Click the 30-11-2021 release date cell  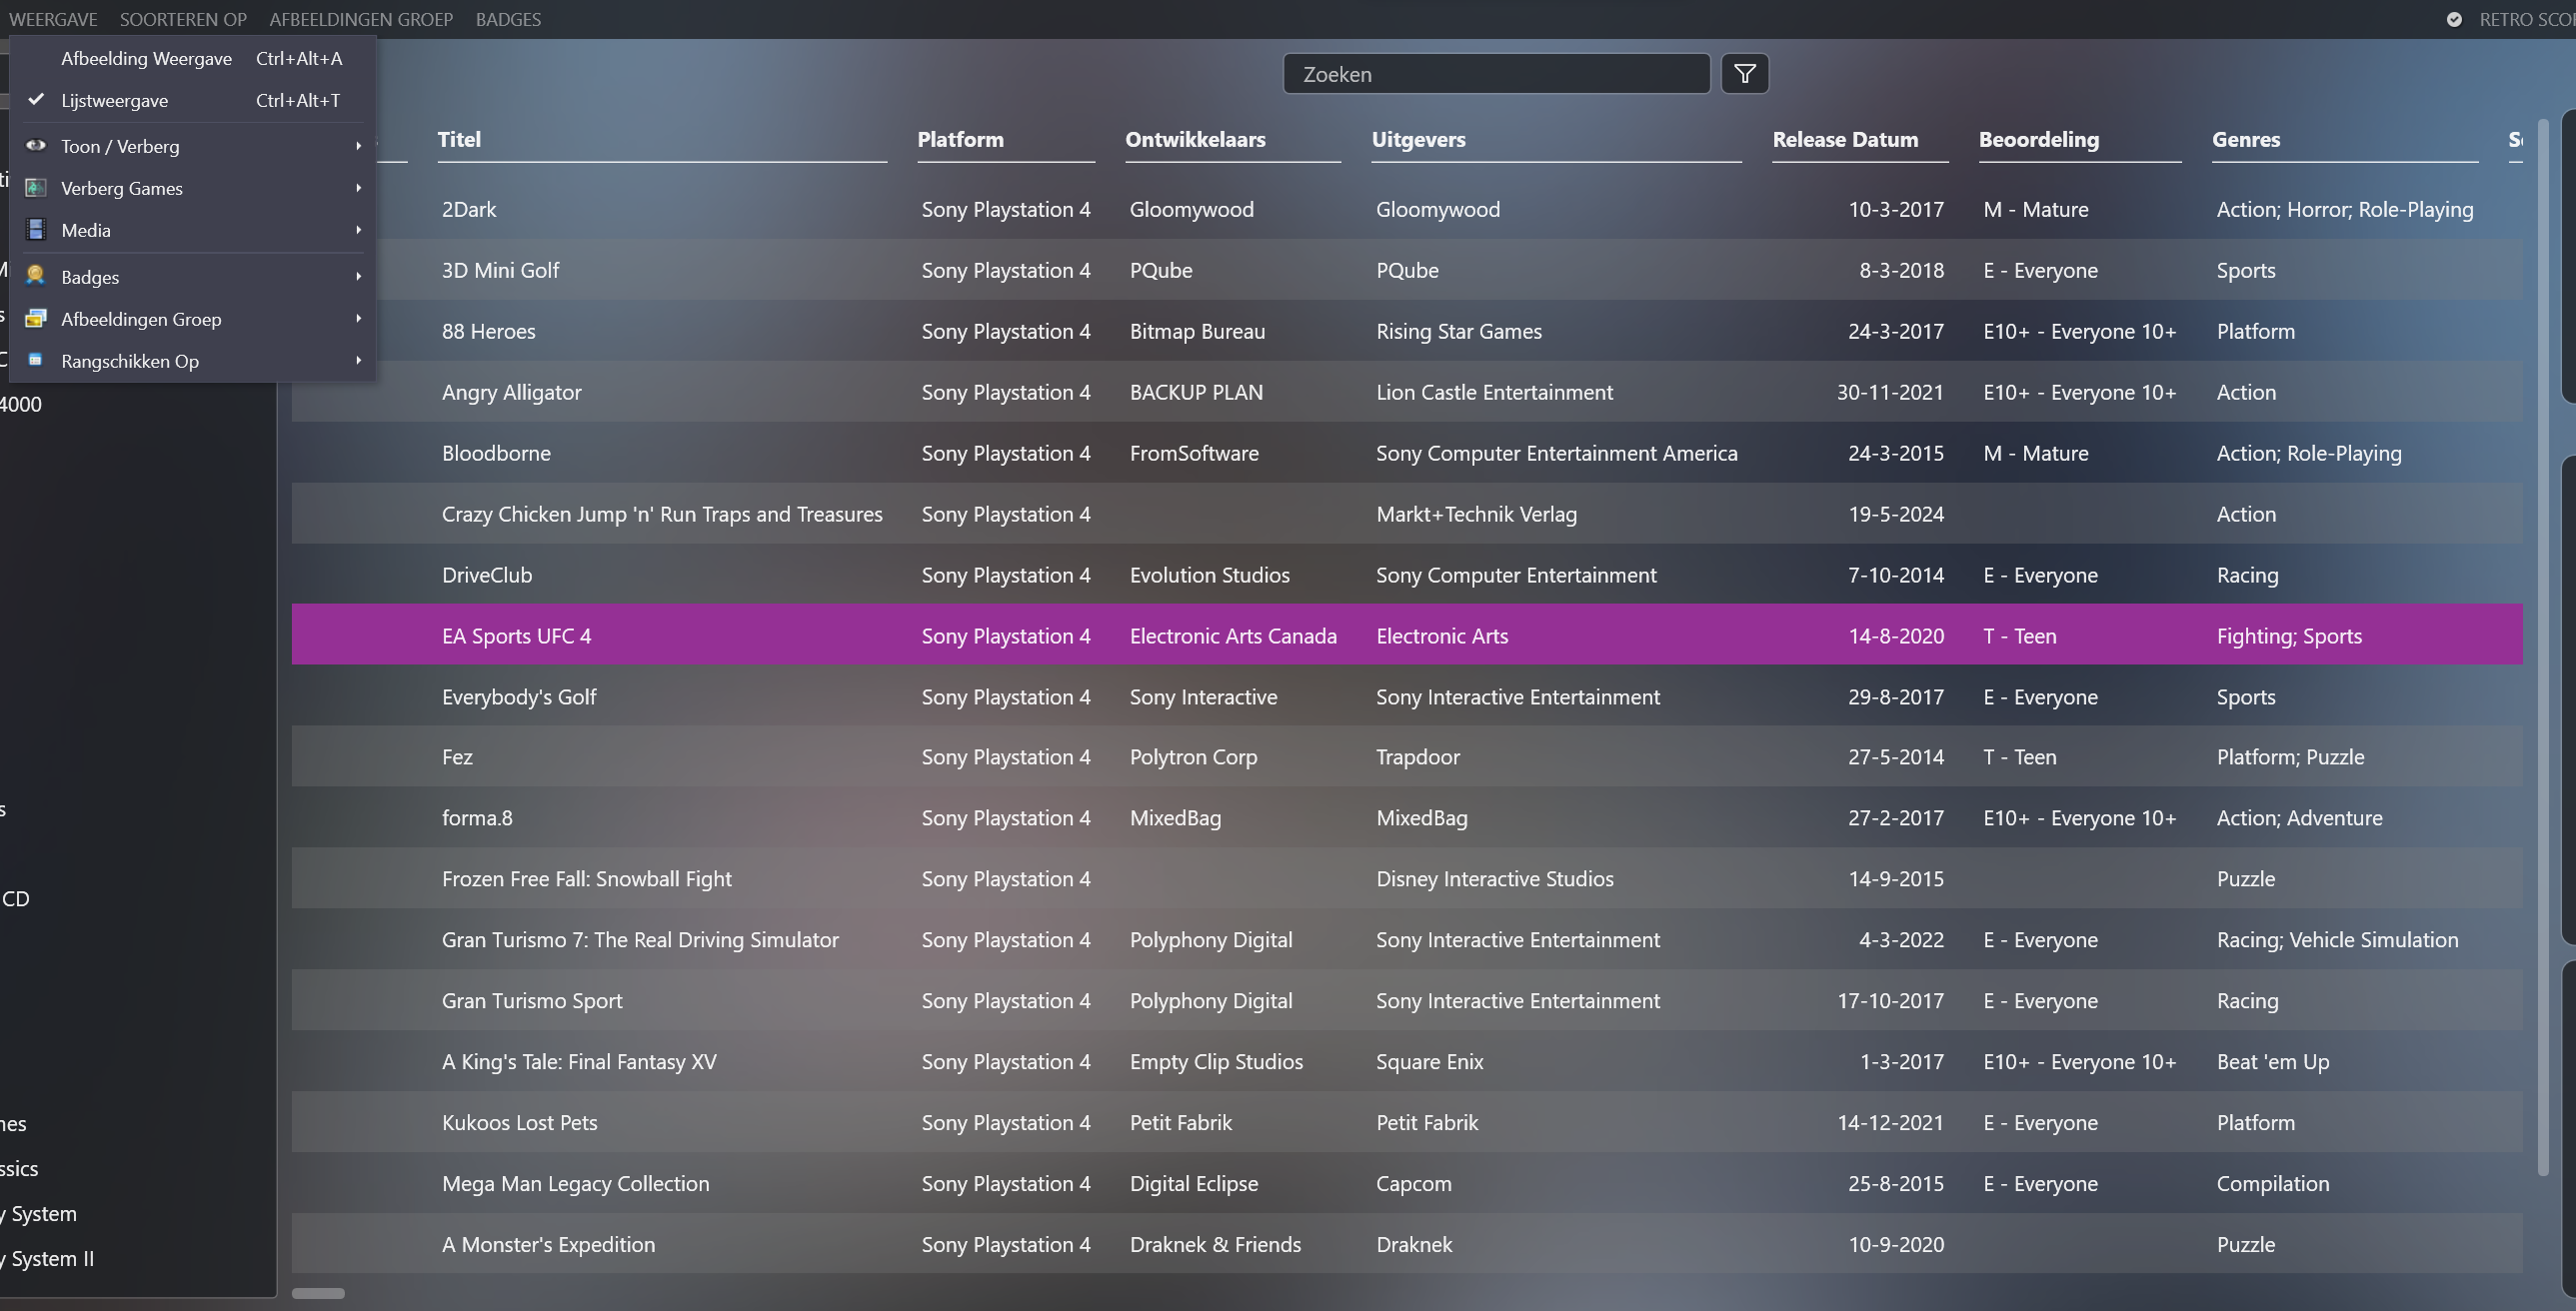[1890, 392]
